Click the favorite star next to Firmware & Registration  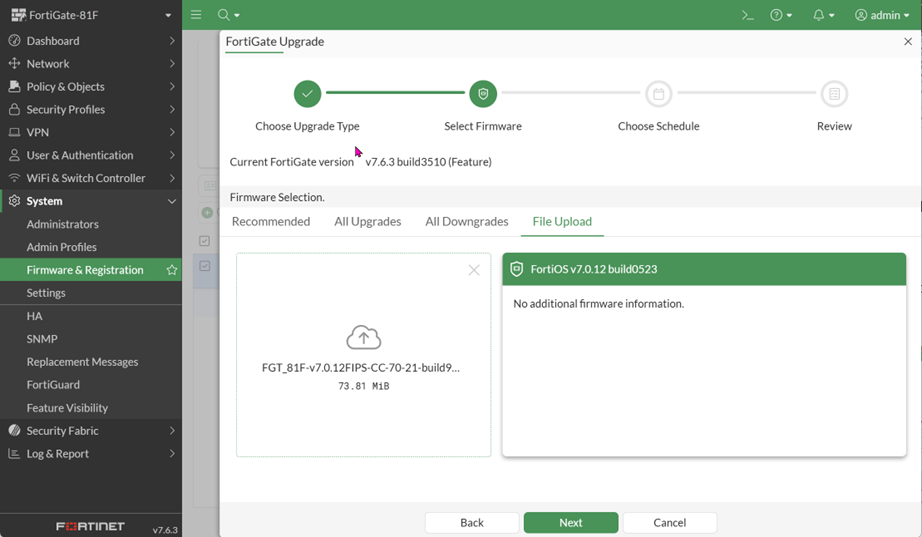(172, 270)
